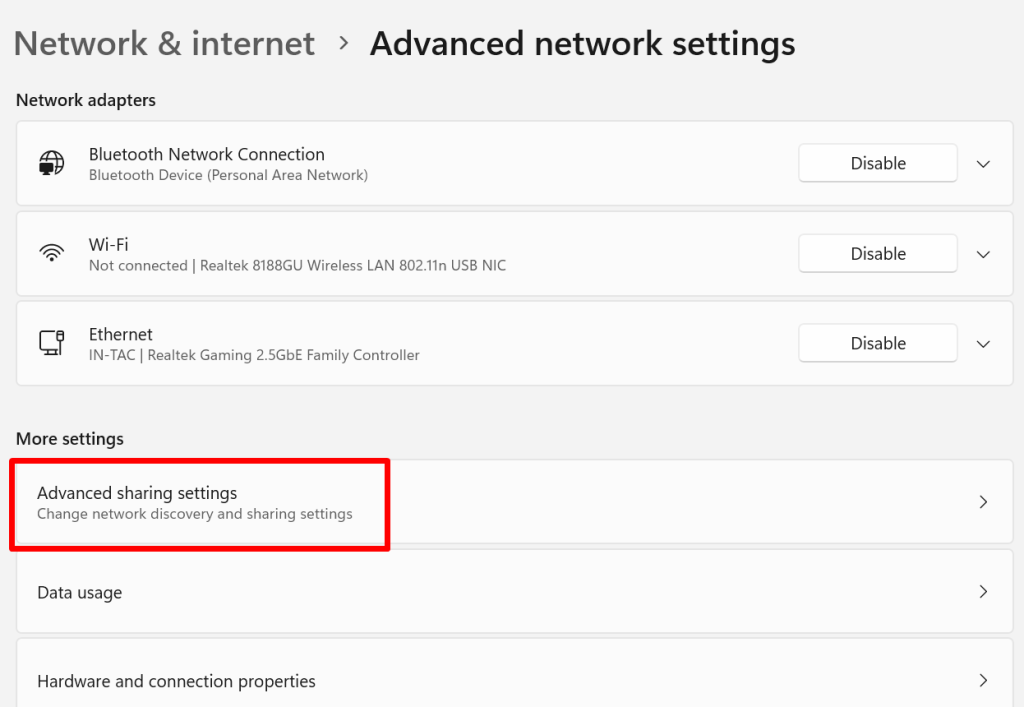Expand the Bluetooth Network Connection details

click(984, 164)
